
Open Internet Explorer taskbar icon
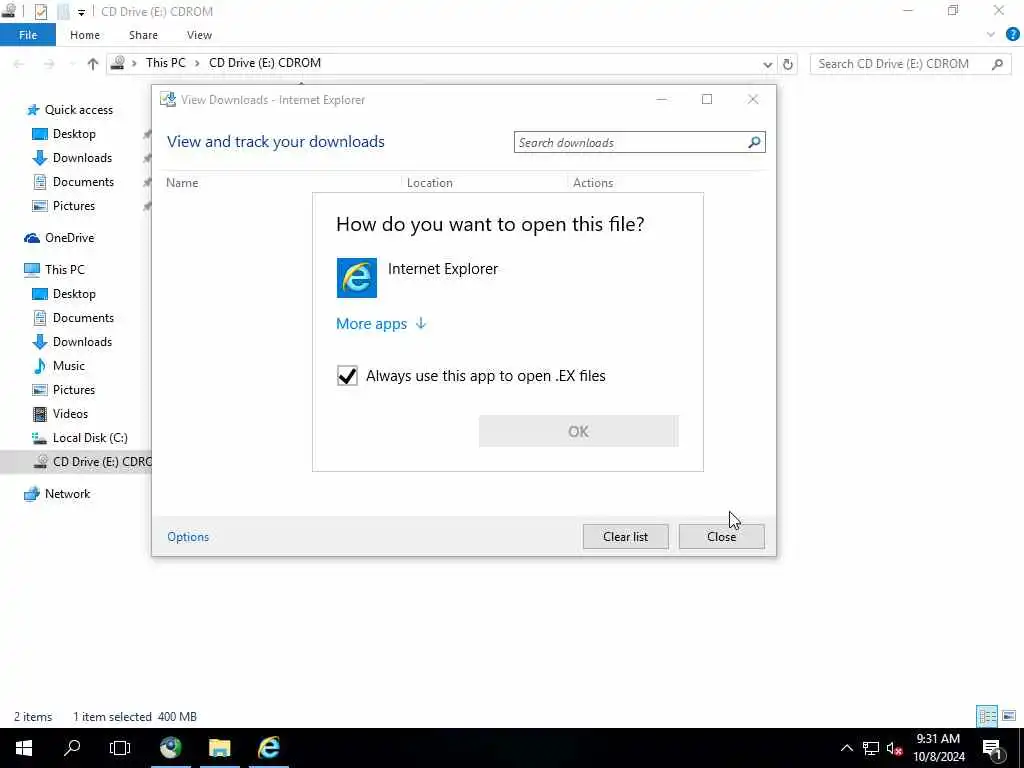[268, 748]
